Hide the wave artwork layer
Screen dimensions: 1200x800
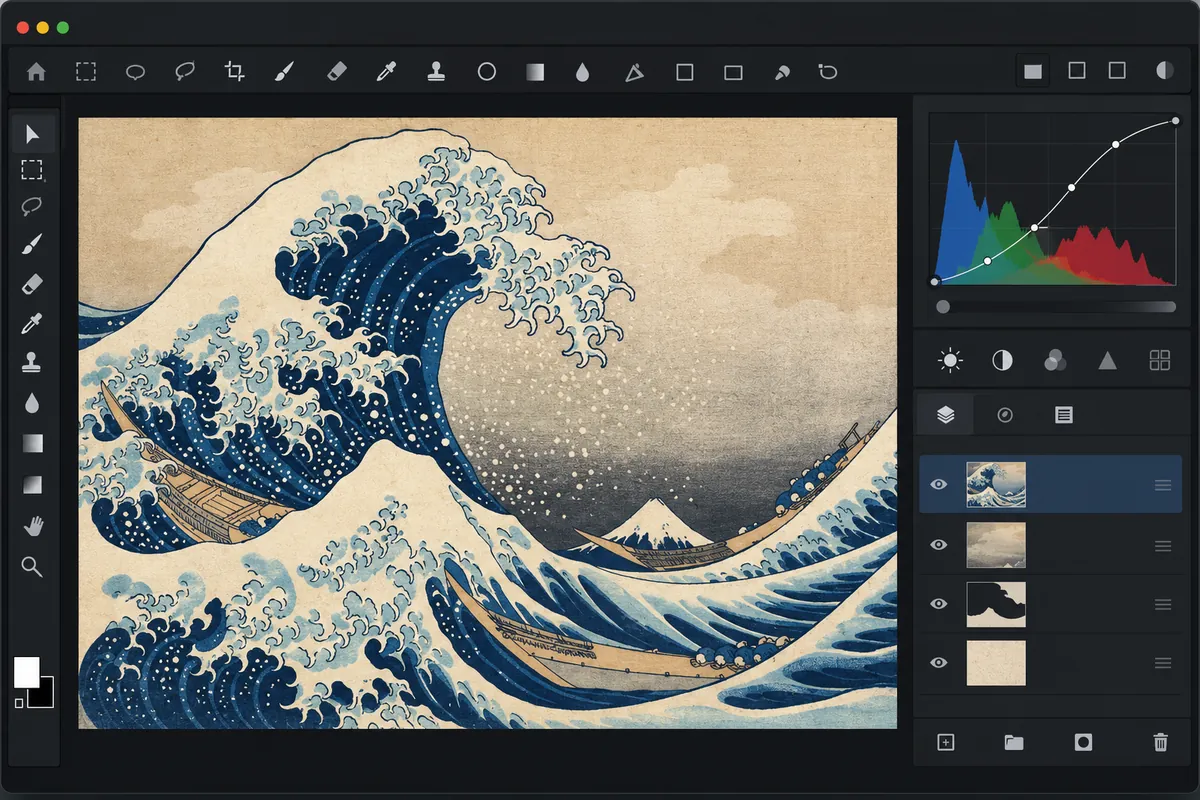click(938, 485)
